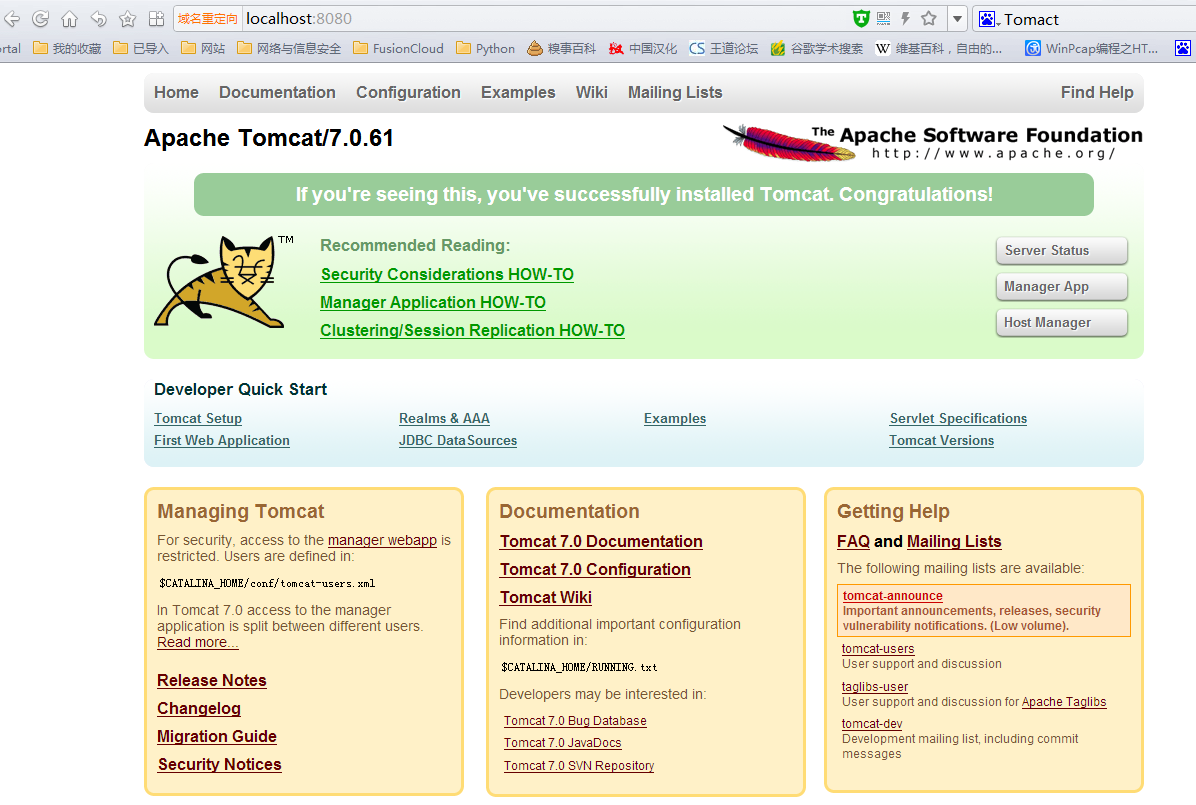Click the lightning speed mode icon
The width and height of the screenshot is (1196, 805).
click(x=905, y=18)
